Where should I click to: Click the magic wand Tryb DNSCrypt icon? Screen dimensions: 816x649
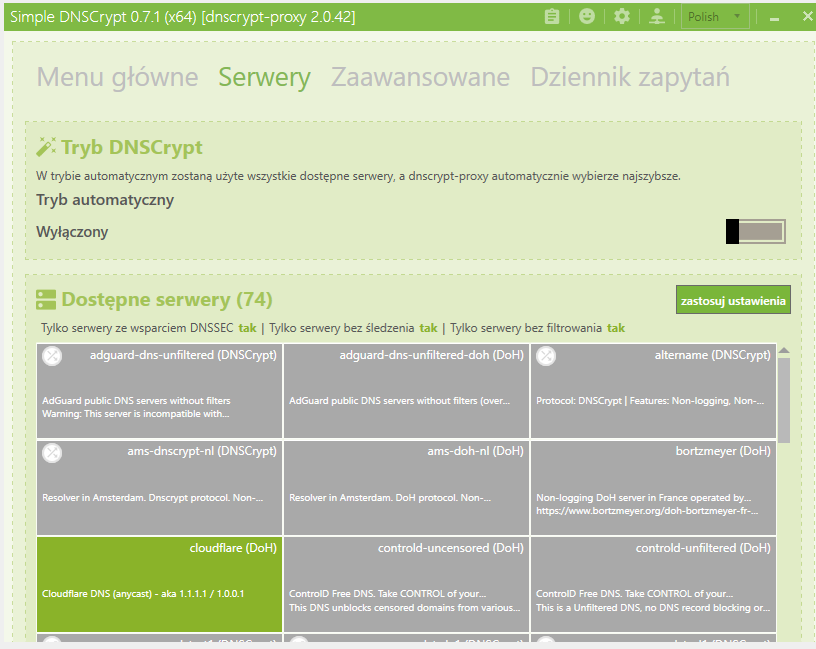click(x=46, y=148)
